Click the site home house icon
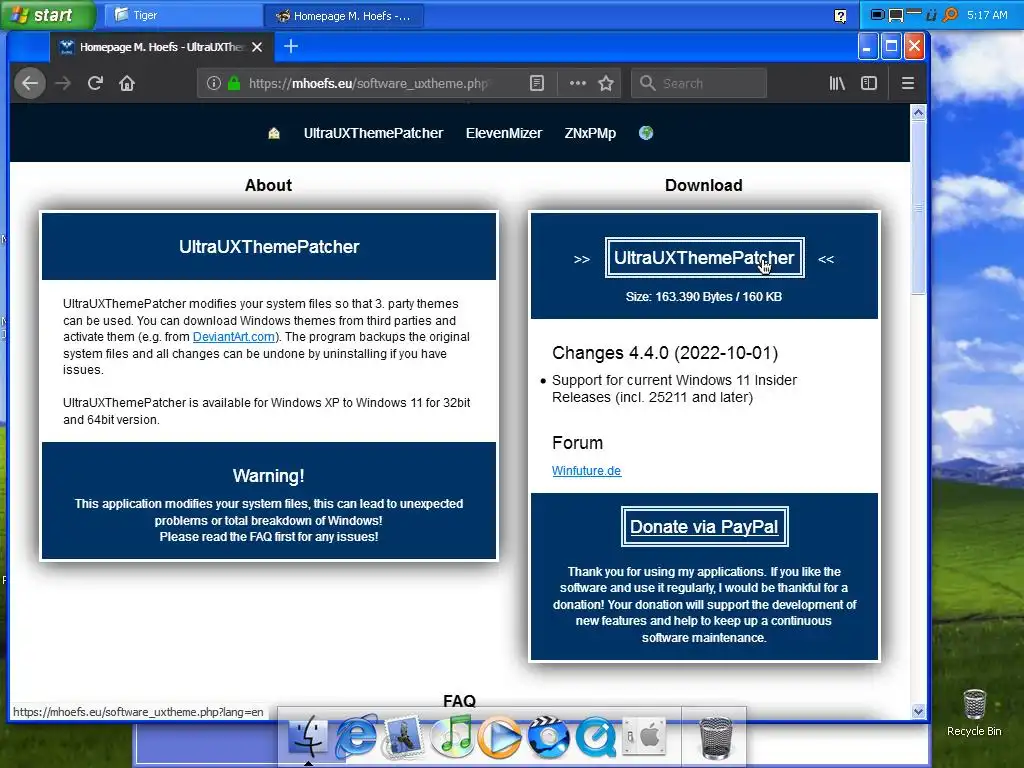Image resolution: width=1024 pixels, height=768 pixels. tap(274, 133)
